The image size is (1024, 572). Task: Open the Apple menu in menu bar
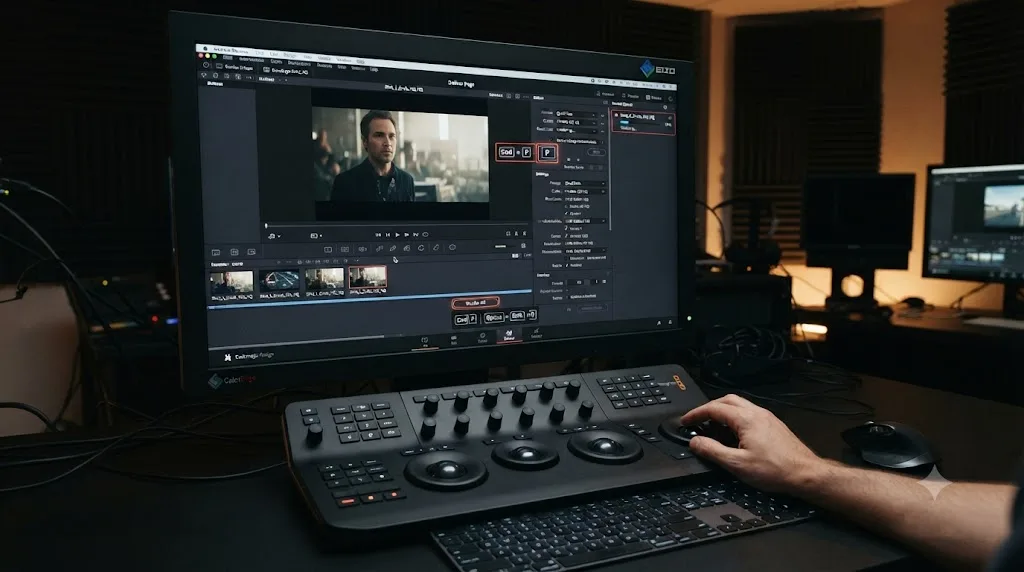(x=205, y=49)
